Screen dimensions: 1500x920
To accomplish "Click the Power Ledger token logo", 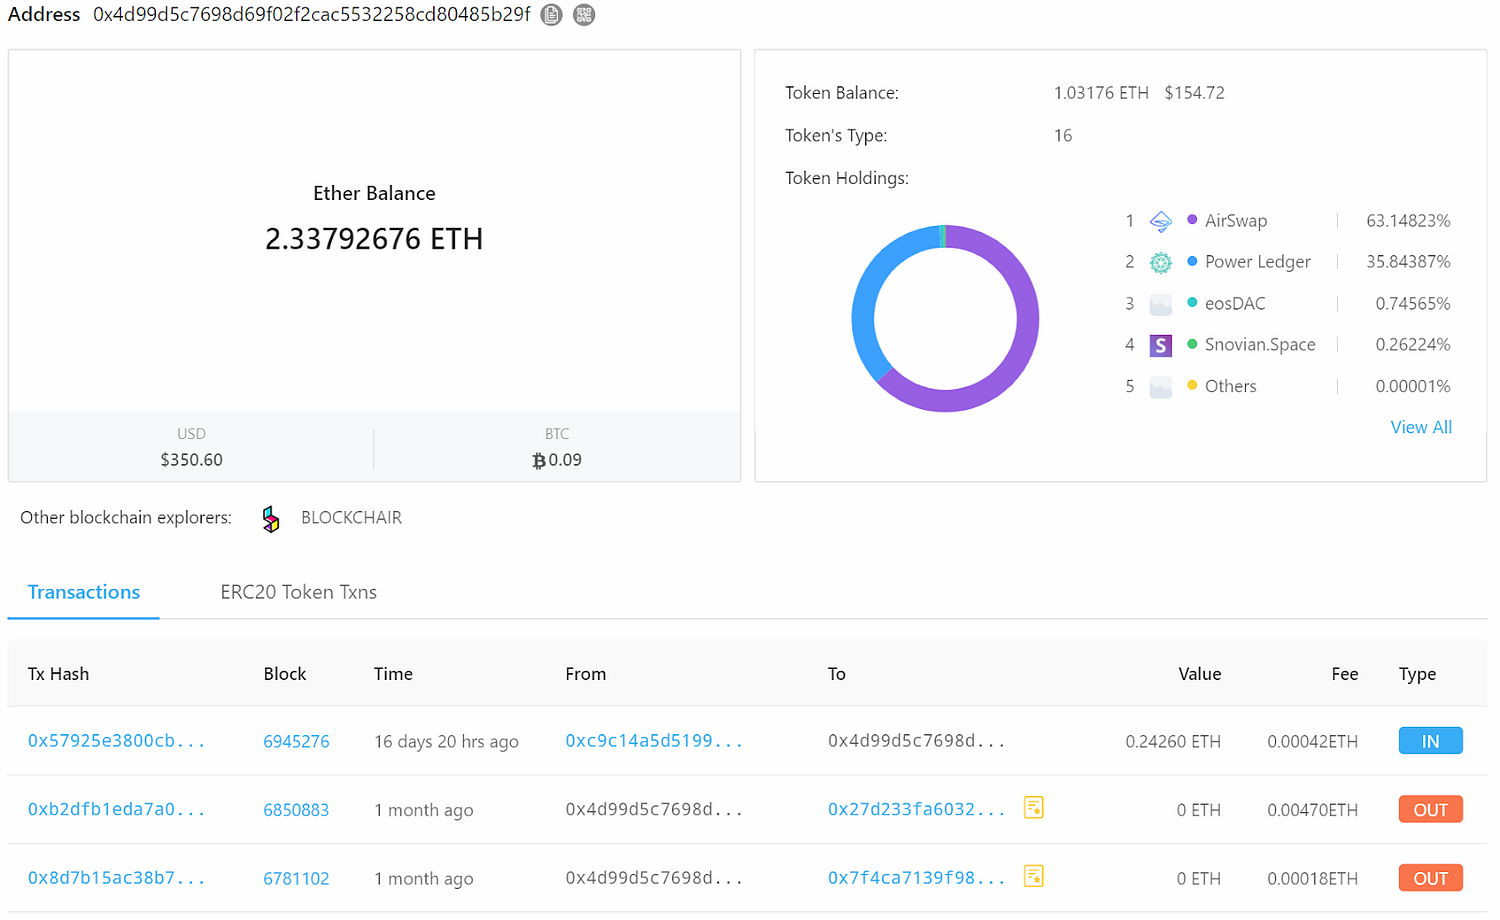I will click(x=1160, y=262).
